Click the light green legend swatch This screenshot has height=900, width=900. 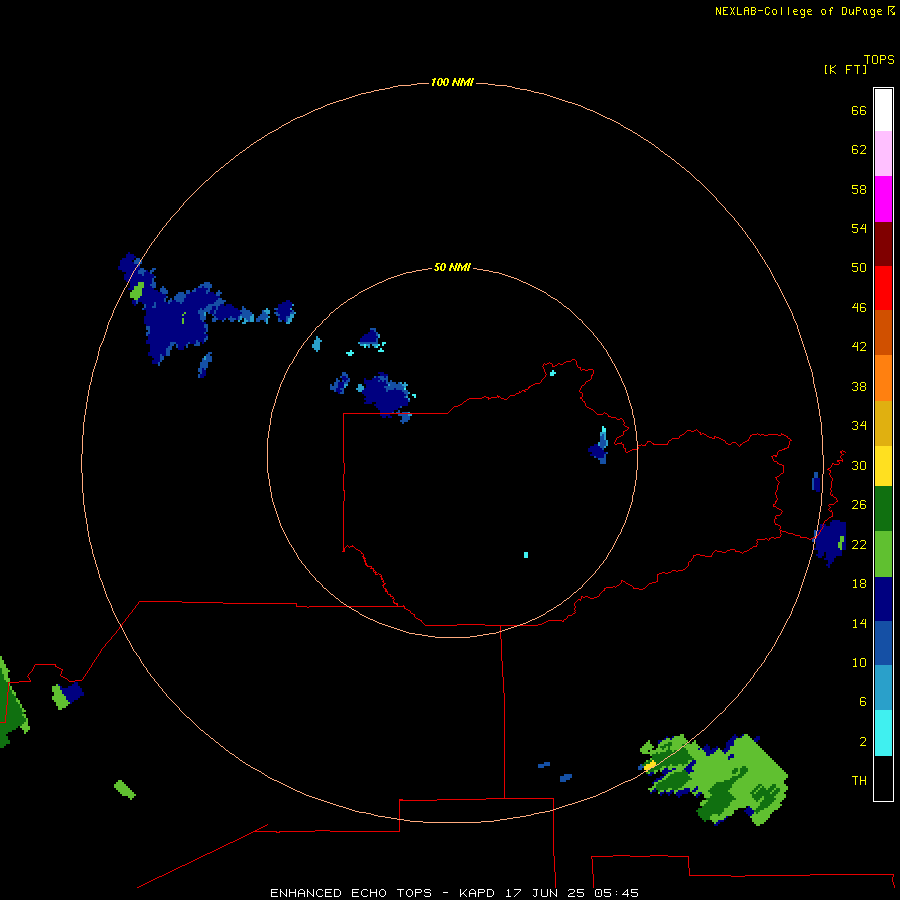click(x=883, y=554)
